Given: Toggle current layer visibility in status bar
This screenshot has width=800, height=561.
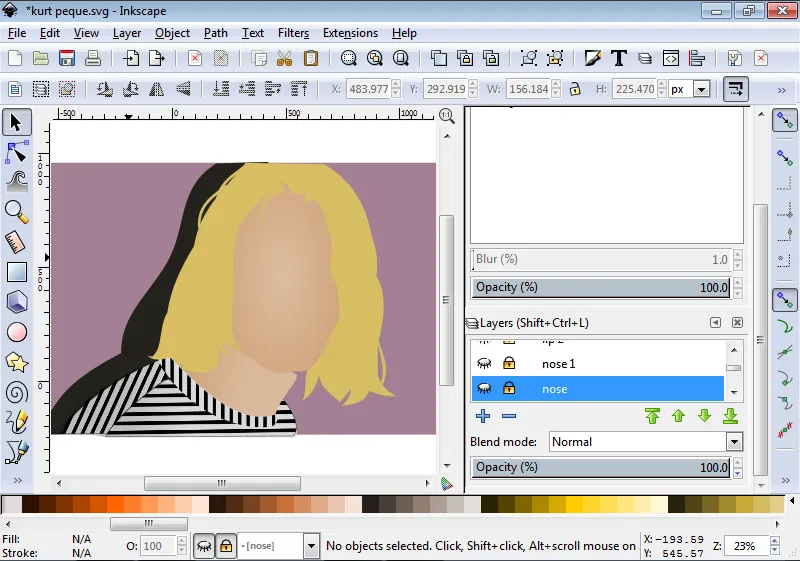Looking at the screenshot, I should pos(204,546).
